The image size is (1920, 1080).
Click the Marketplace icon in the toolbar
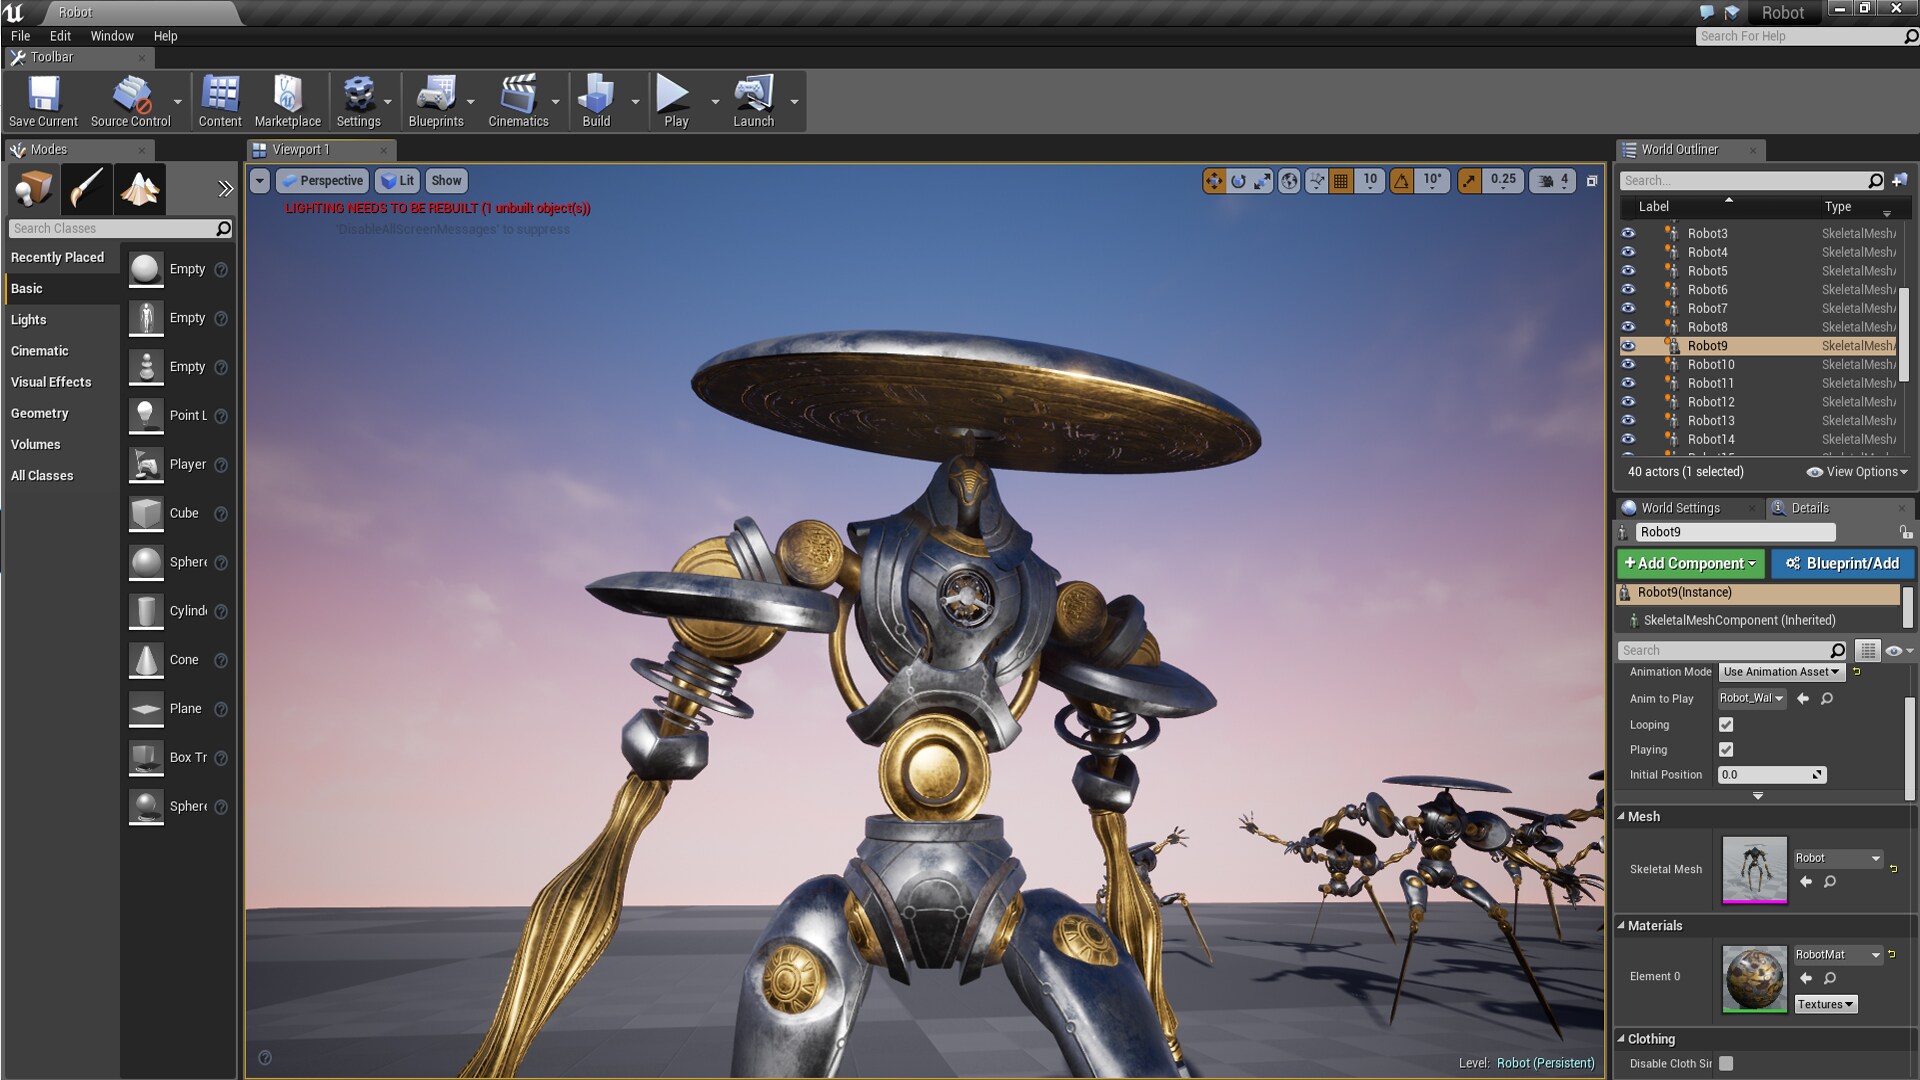pyautogui.click(x=288, y=100)
